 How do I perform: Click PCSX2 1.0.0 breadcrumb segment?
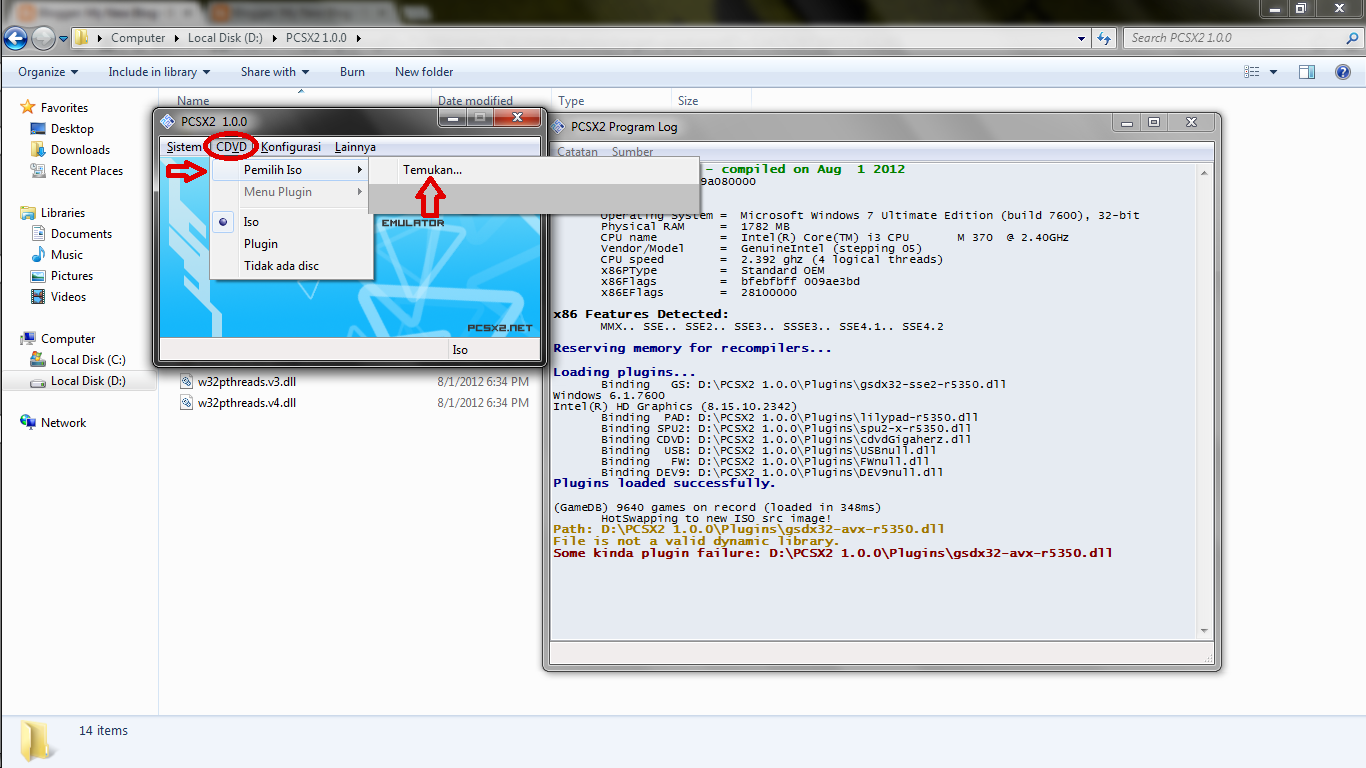pos(318,38)
